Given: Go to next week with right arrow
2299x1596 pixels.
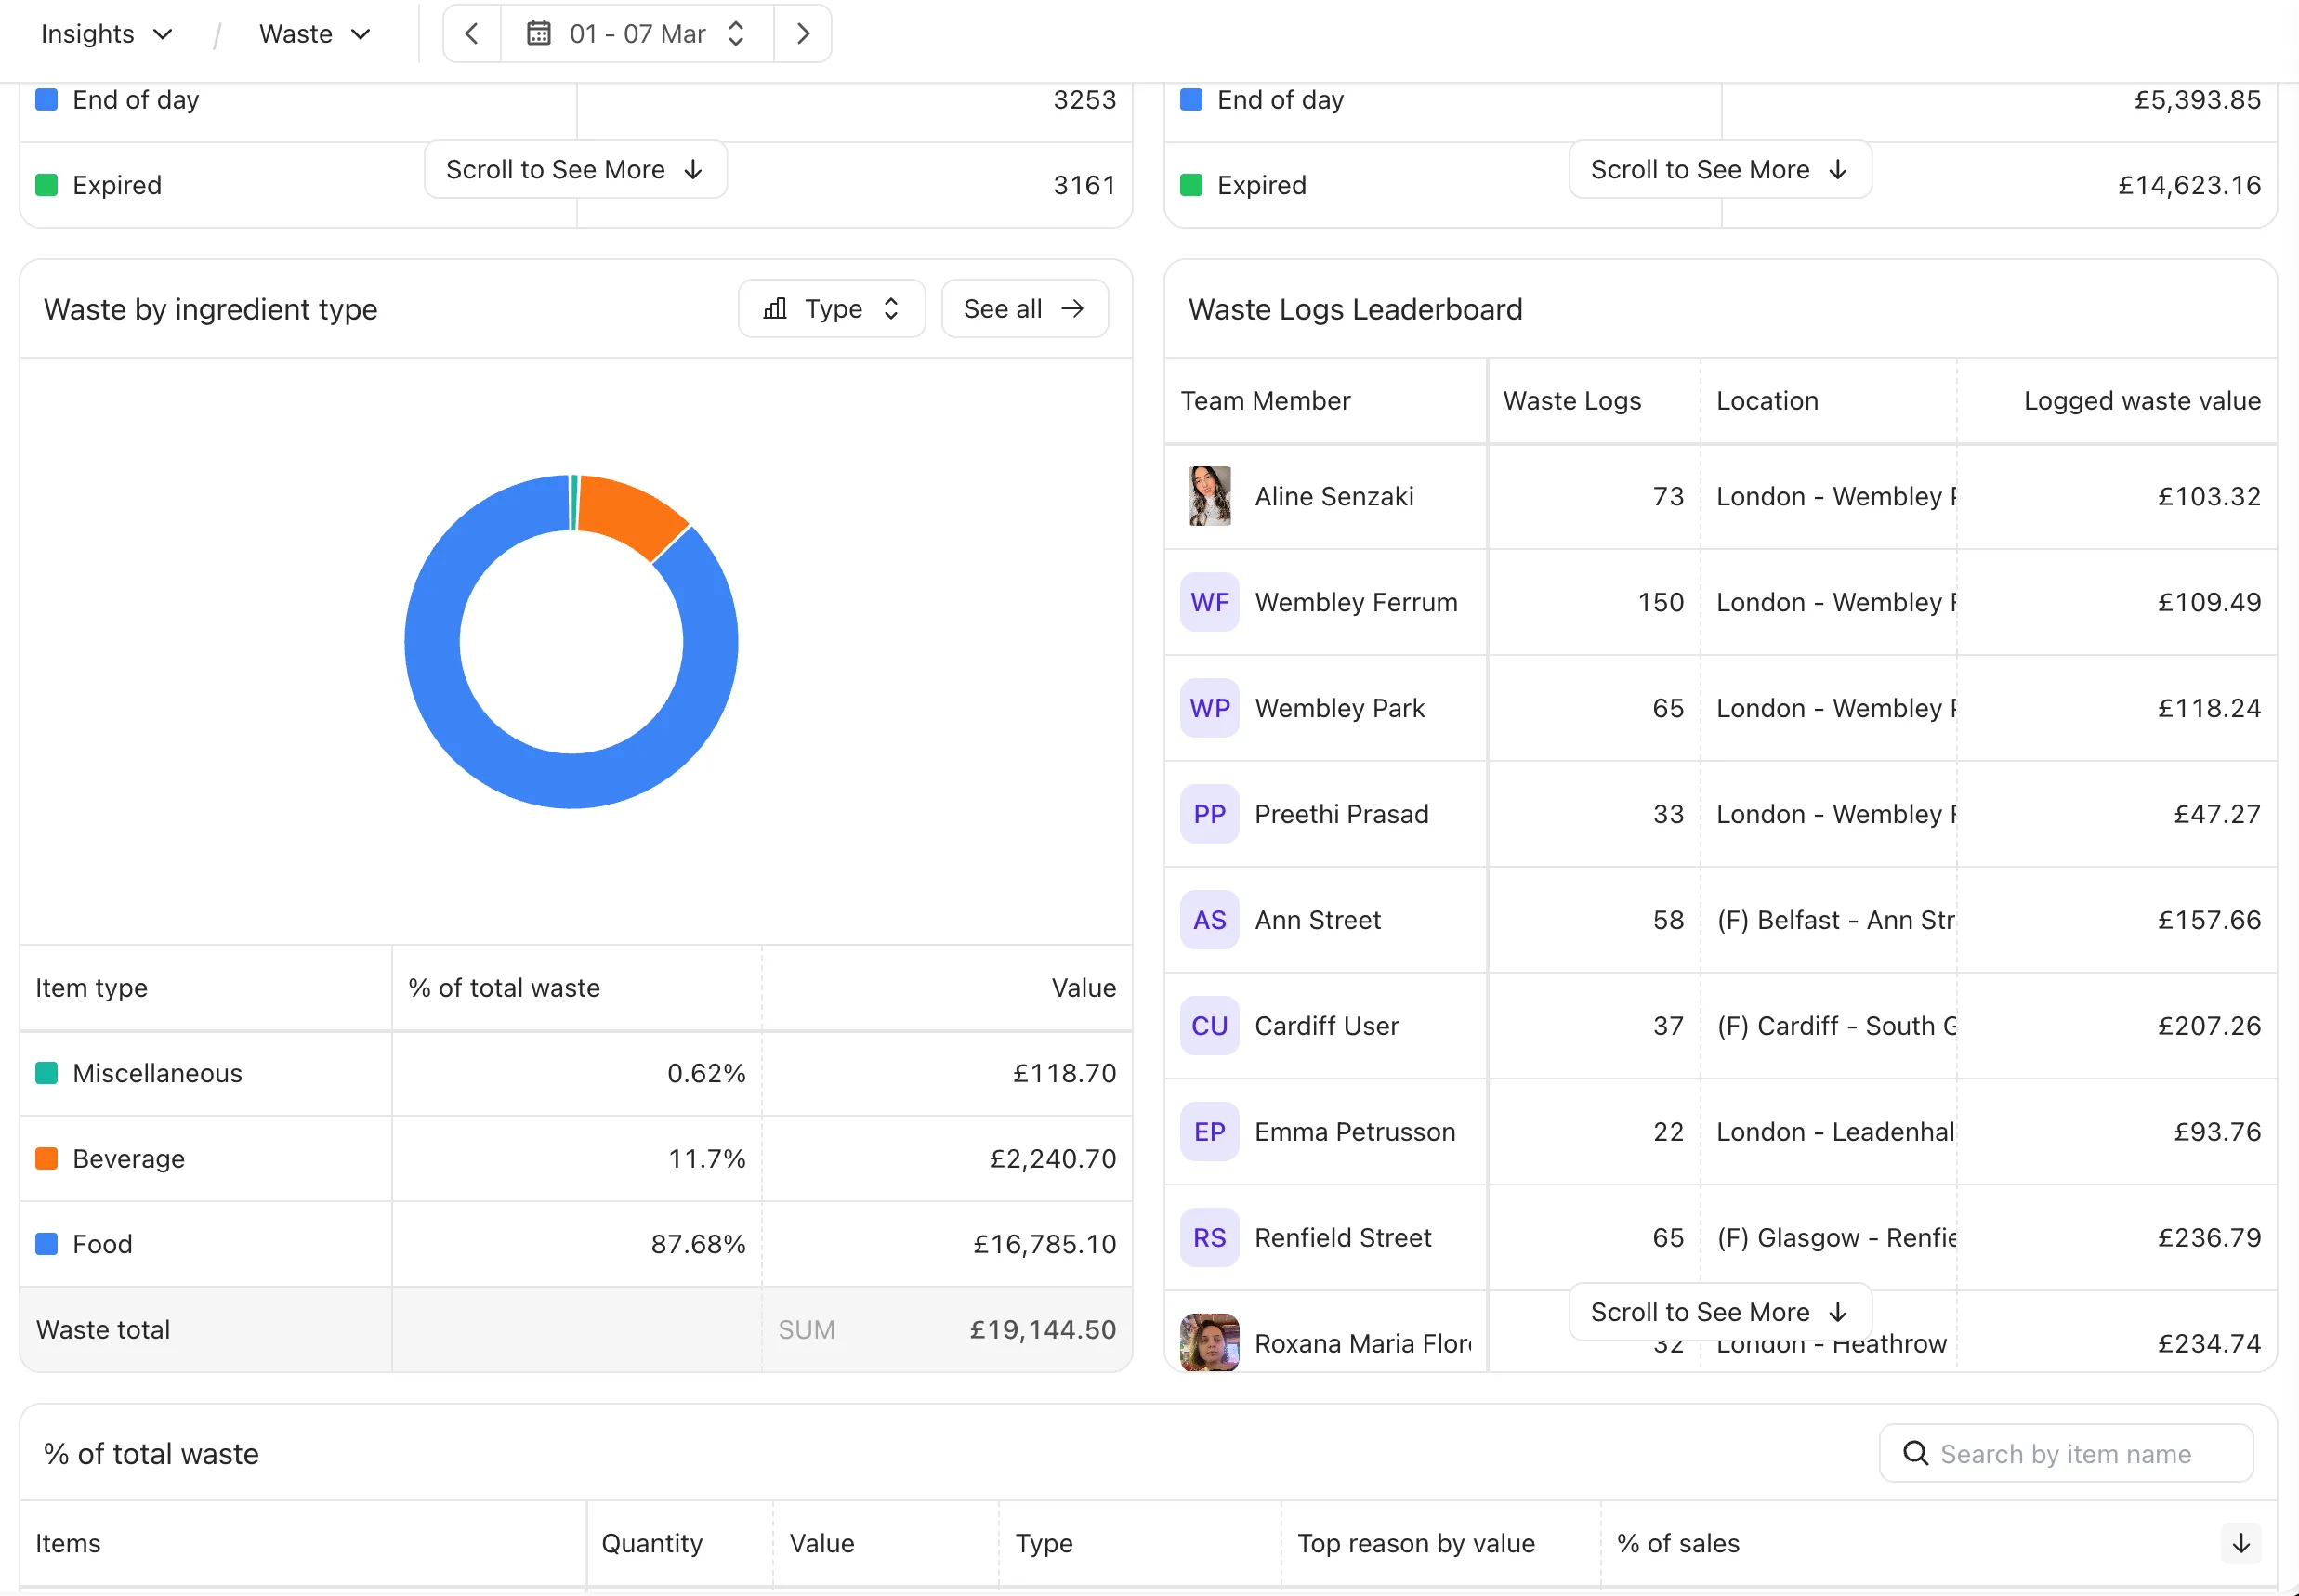Looking at the screenshot, I should tap(802, 33).
